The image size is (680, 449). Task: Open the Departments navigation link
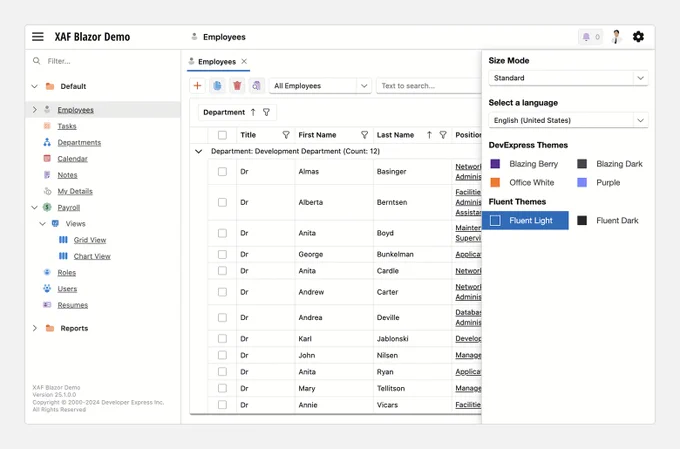point(79,142)
